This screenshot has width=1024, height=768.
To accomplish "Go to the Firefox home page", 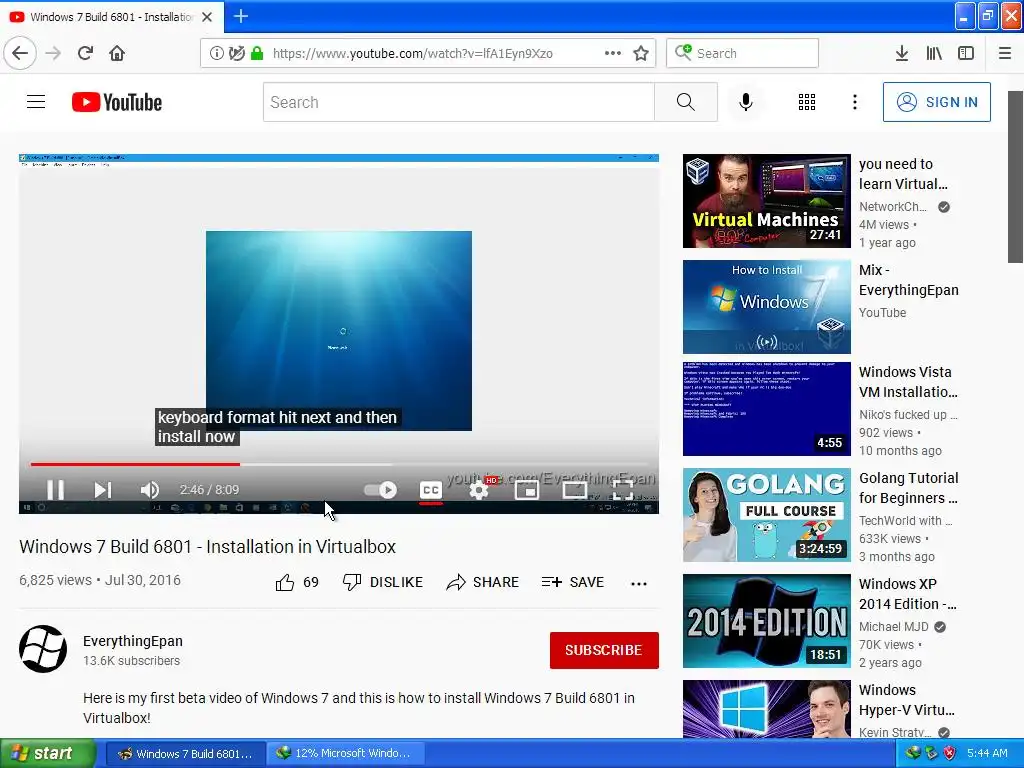I will tap(117, 53).
